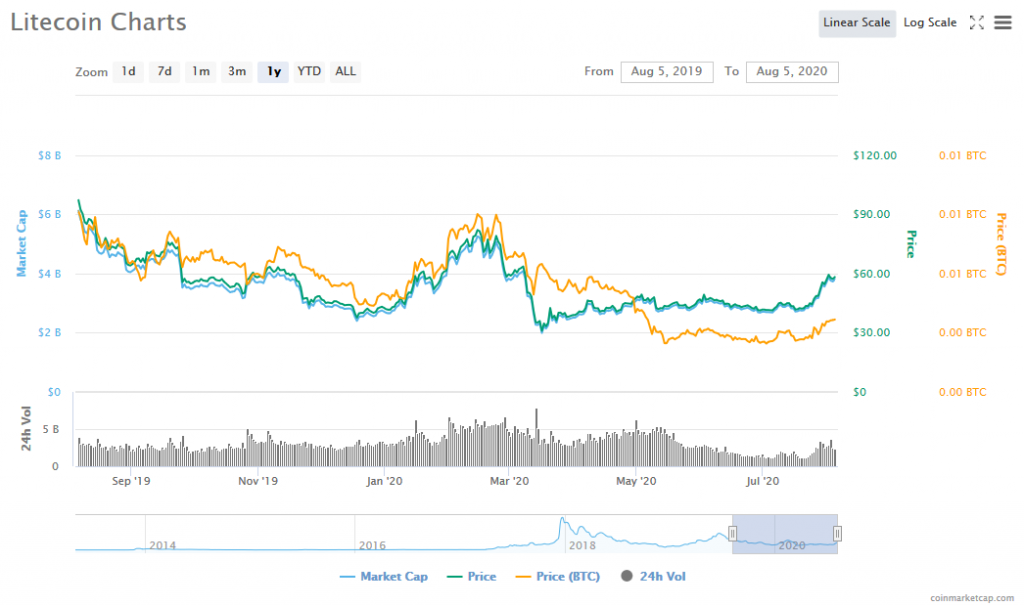Set zoom to 1y

pyautogui.click(x=274, y=71)
